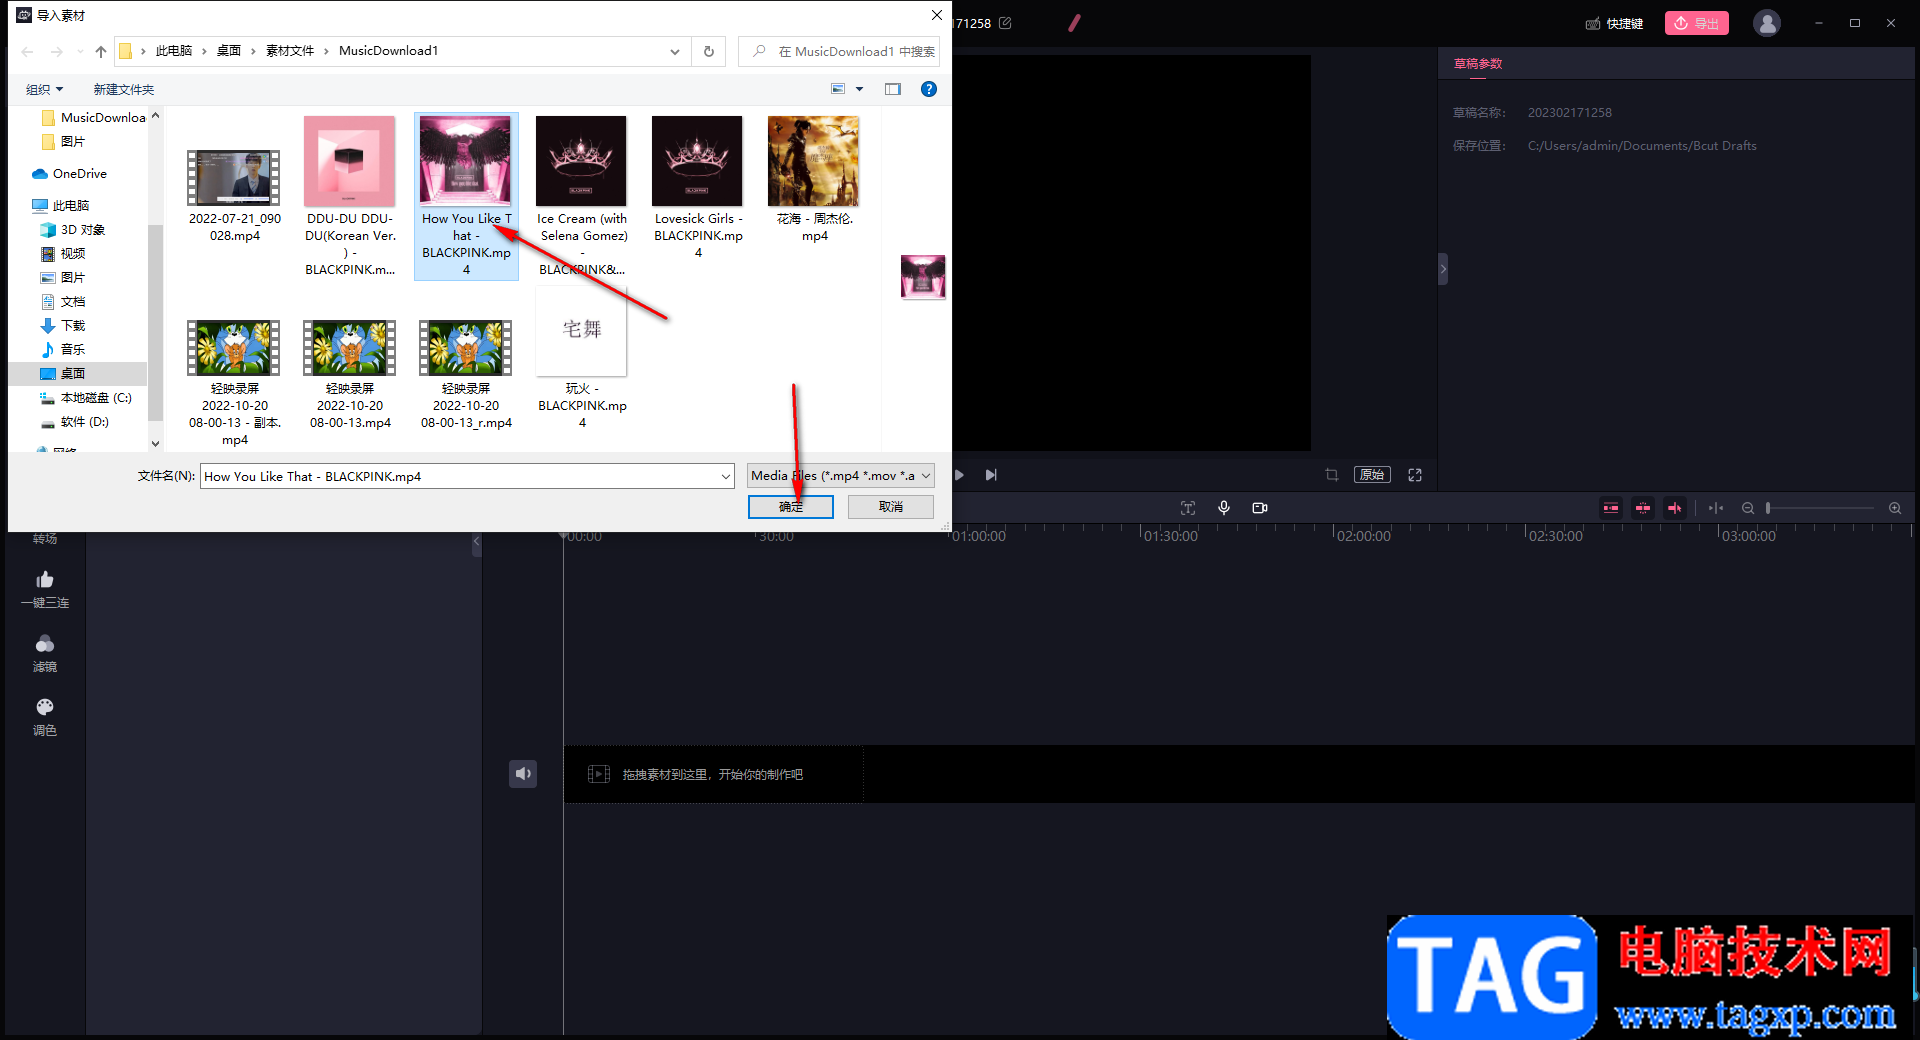1920x1040 pixels.
Task: Refresh the MusicDownload1 folder listing
Action: tap(709, 51)
